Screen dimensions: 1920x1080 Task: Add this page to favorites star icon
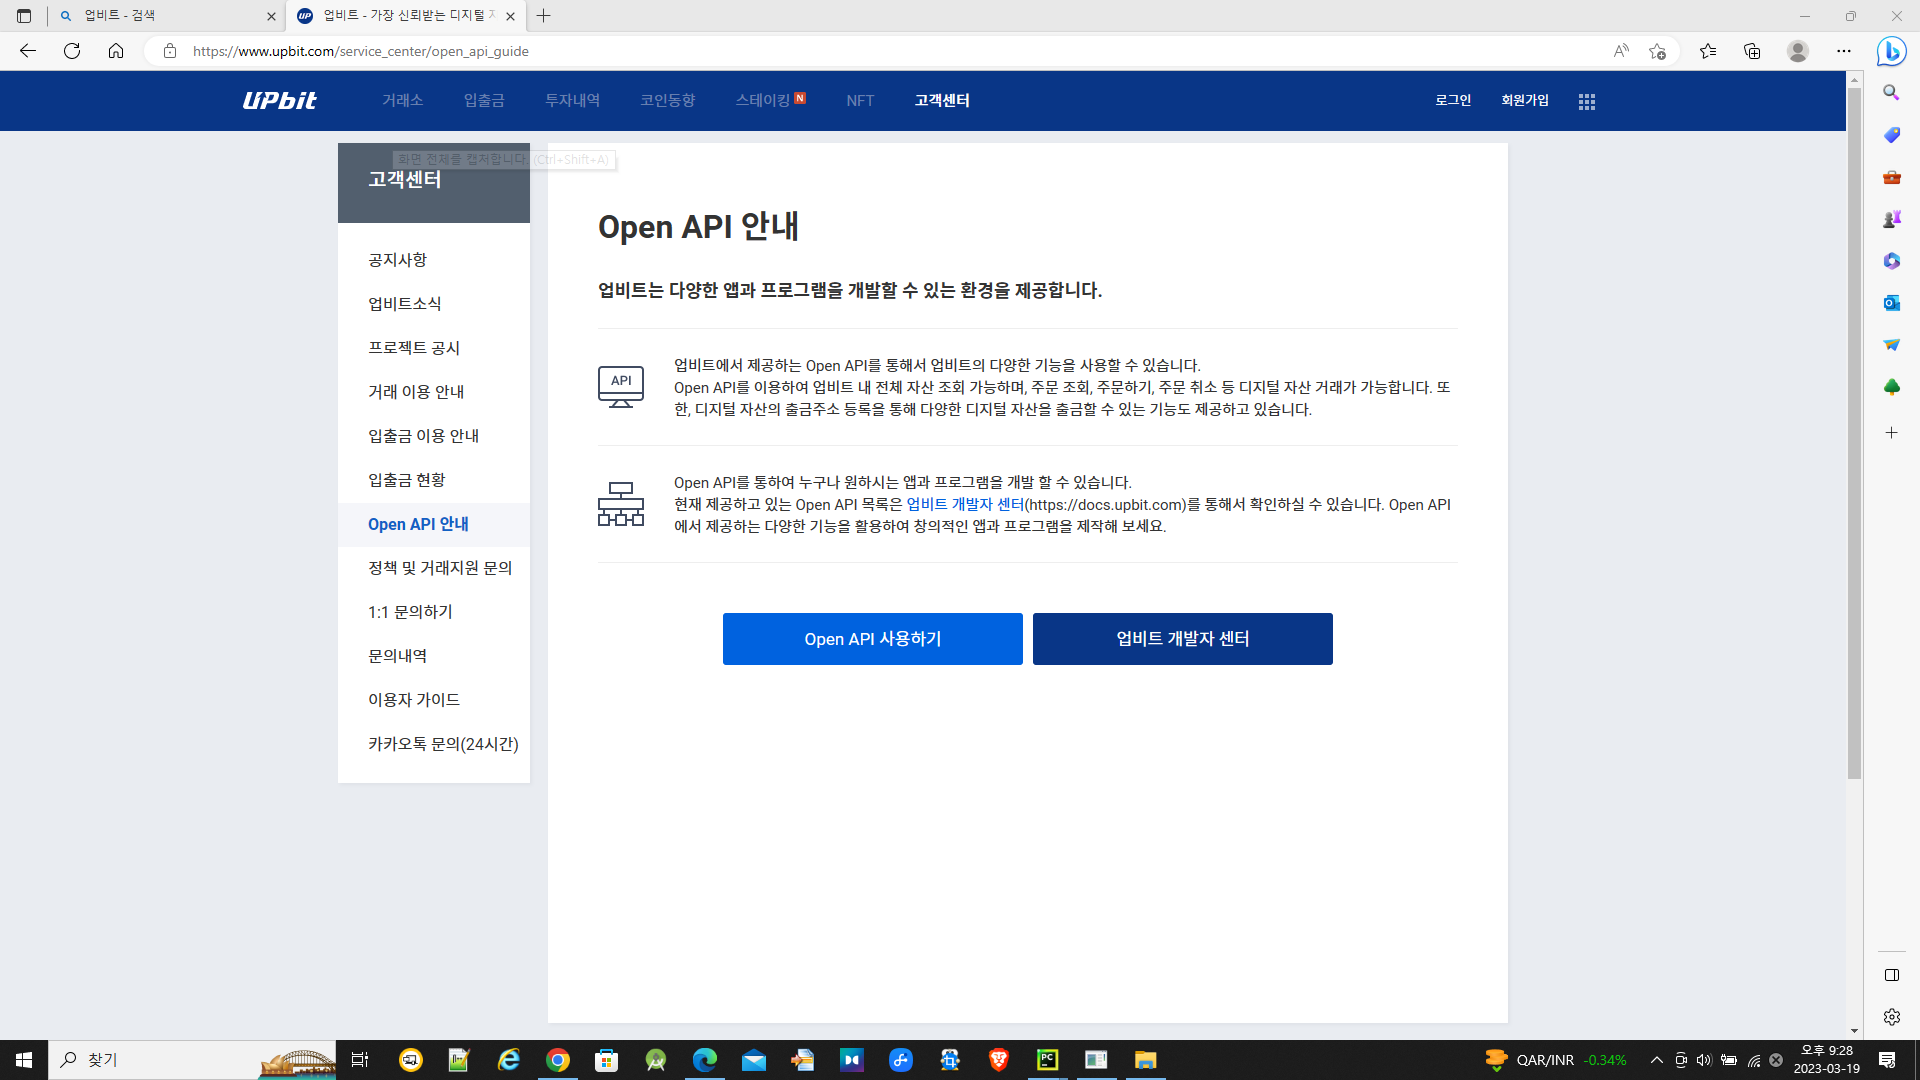coord(1657,51)
